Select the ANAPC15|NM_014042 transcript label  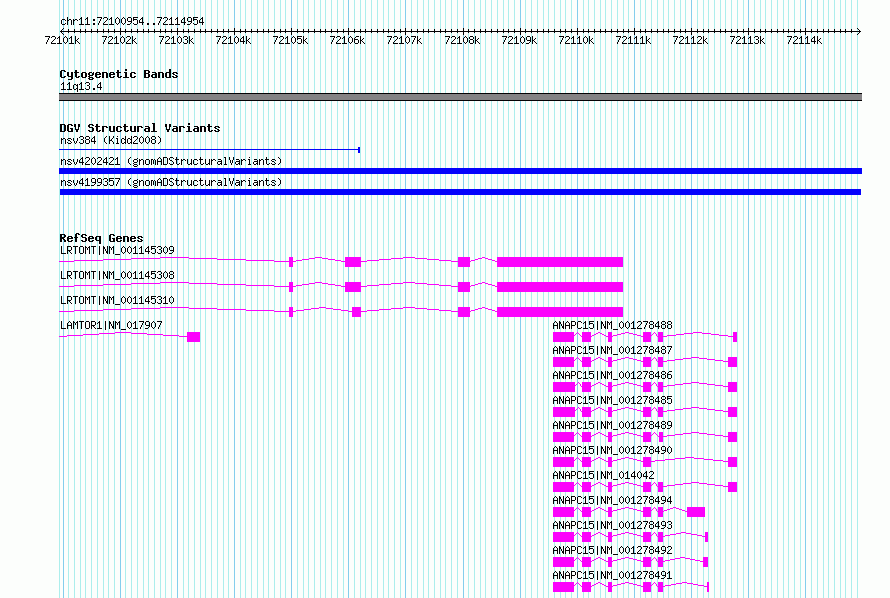[x=603, y=475]
